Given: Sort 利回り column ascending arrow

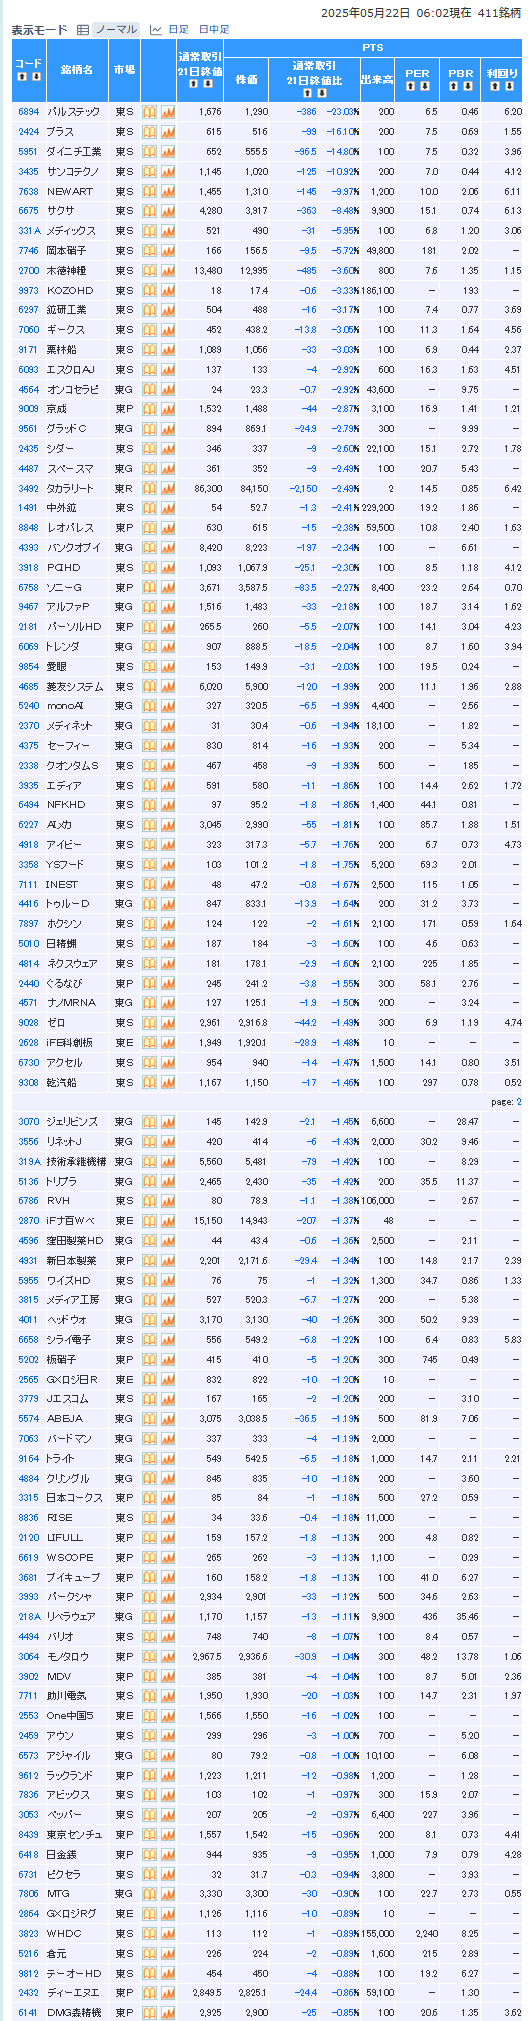Looking at the screenshot, I should tap(495, 86).
